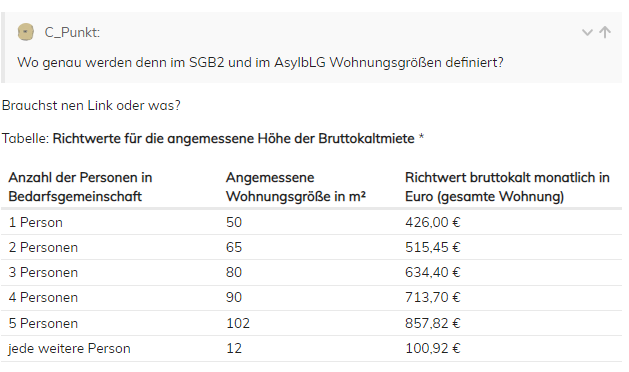
Task: Click the 857,82 € rent value
Action: click(x=432, y=323)
